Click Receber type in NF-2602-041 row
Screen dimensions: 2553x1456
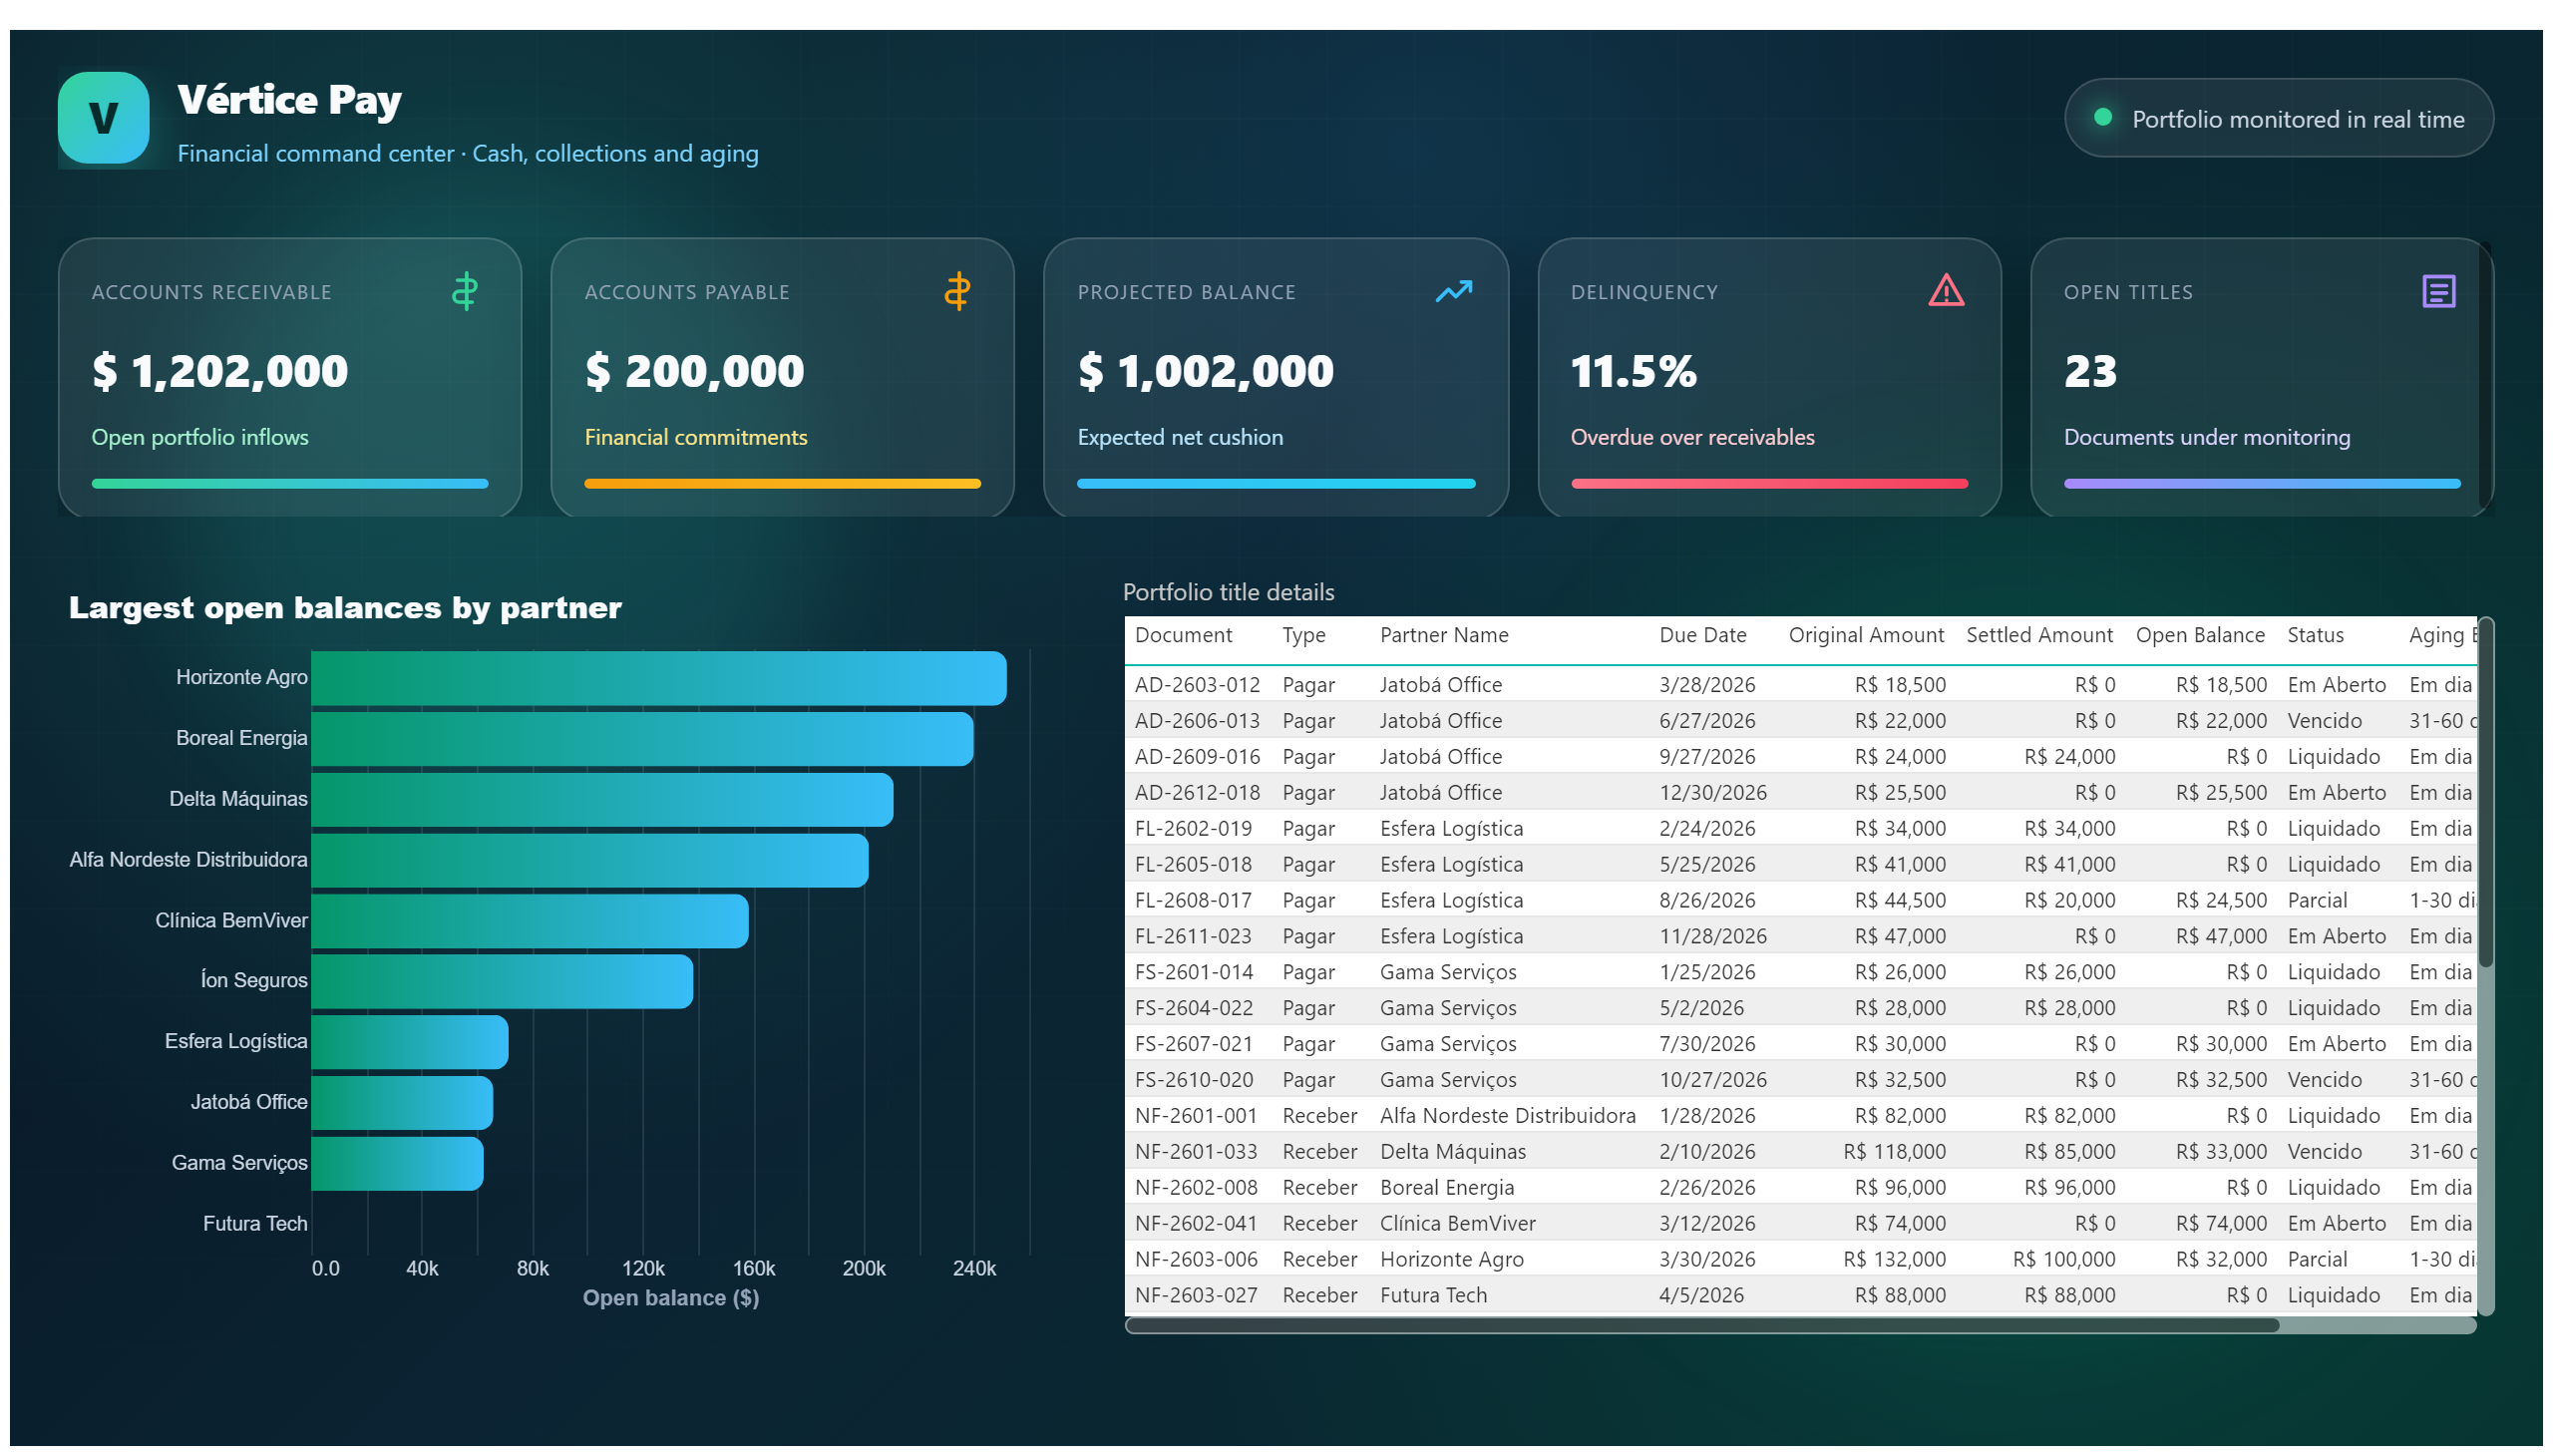click(x=1319, y=1224)
